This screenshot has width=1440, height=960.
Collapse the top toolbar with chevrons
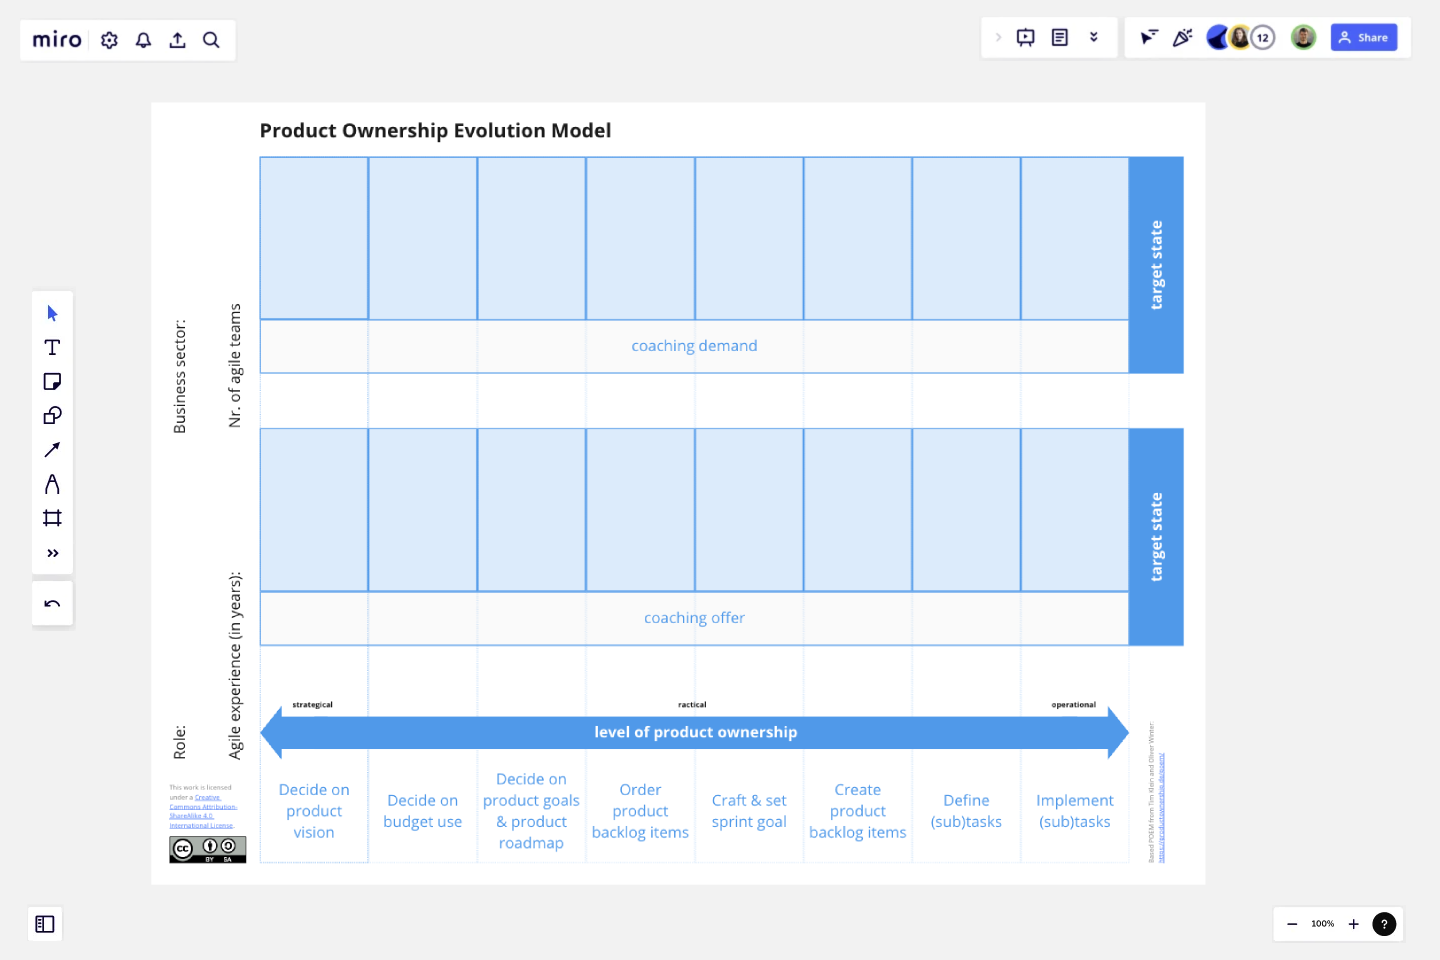[x=1094, y=37]
